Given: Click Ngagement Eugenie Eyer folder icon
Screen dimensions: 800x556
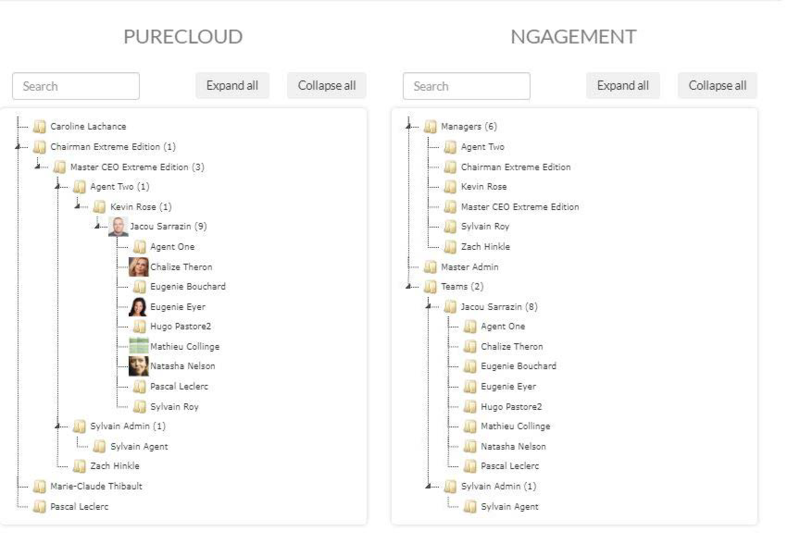Looking at the screenshot, I should click(470, 387).
